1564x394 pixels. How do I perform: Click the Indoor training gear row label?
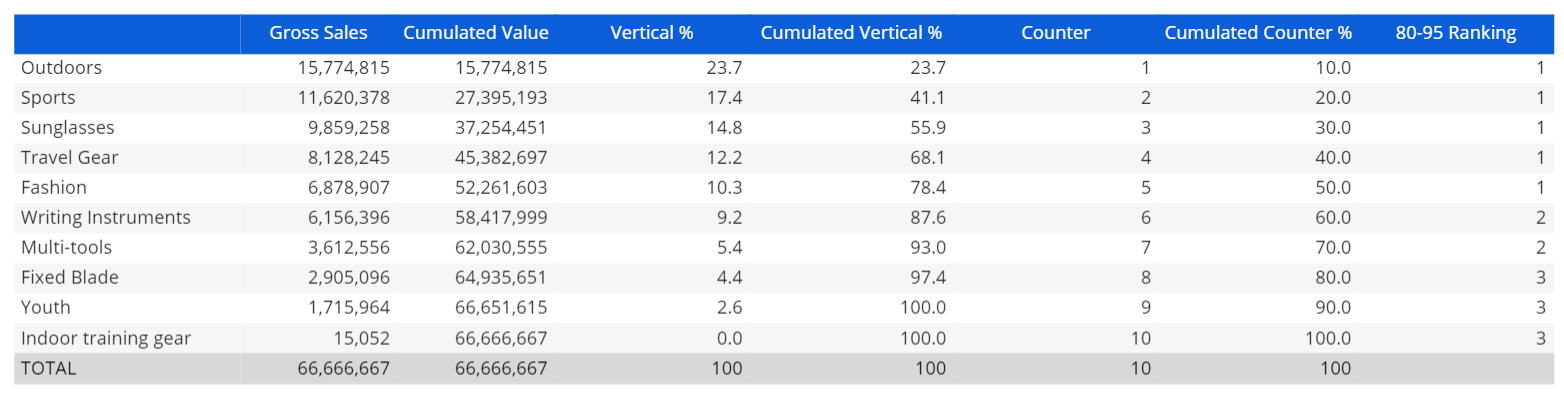click(x=106, y=338)
